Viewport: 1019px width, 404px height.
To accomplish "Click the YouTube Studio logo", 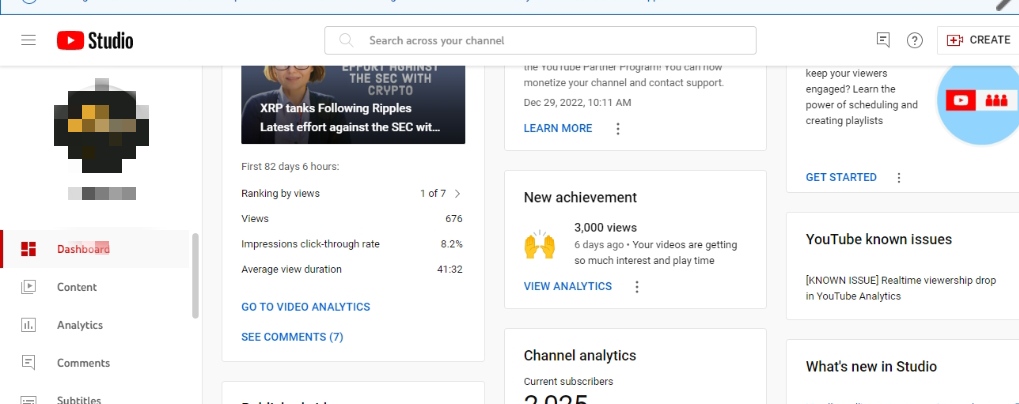I will [95, 40].
